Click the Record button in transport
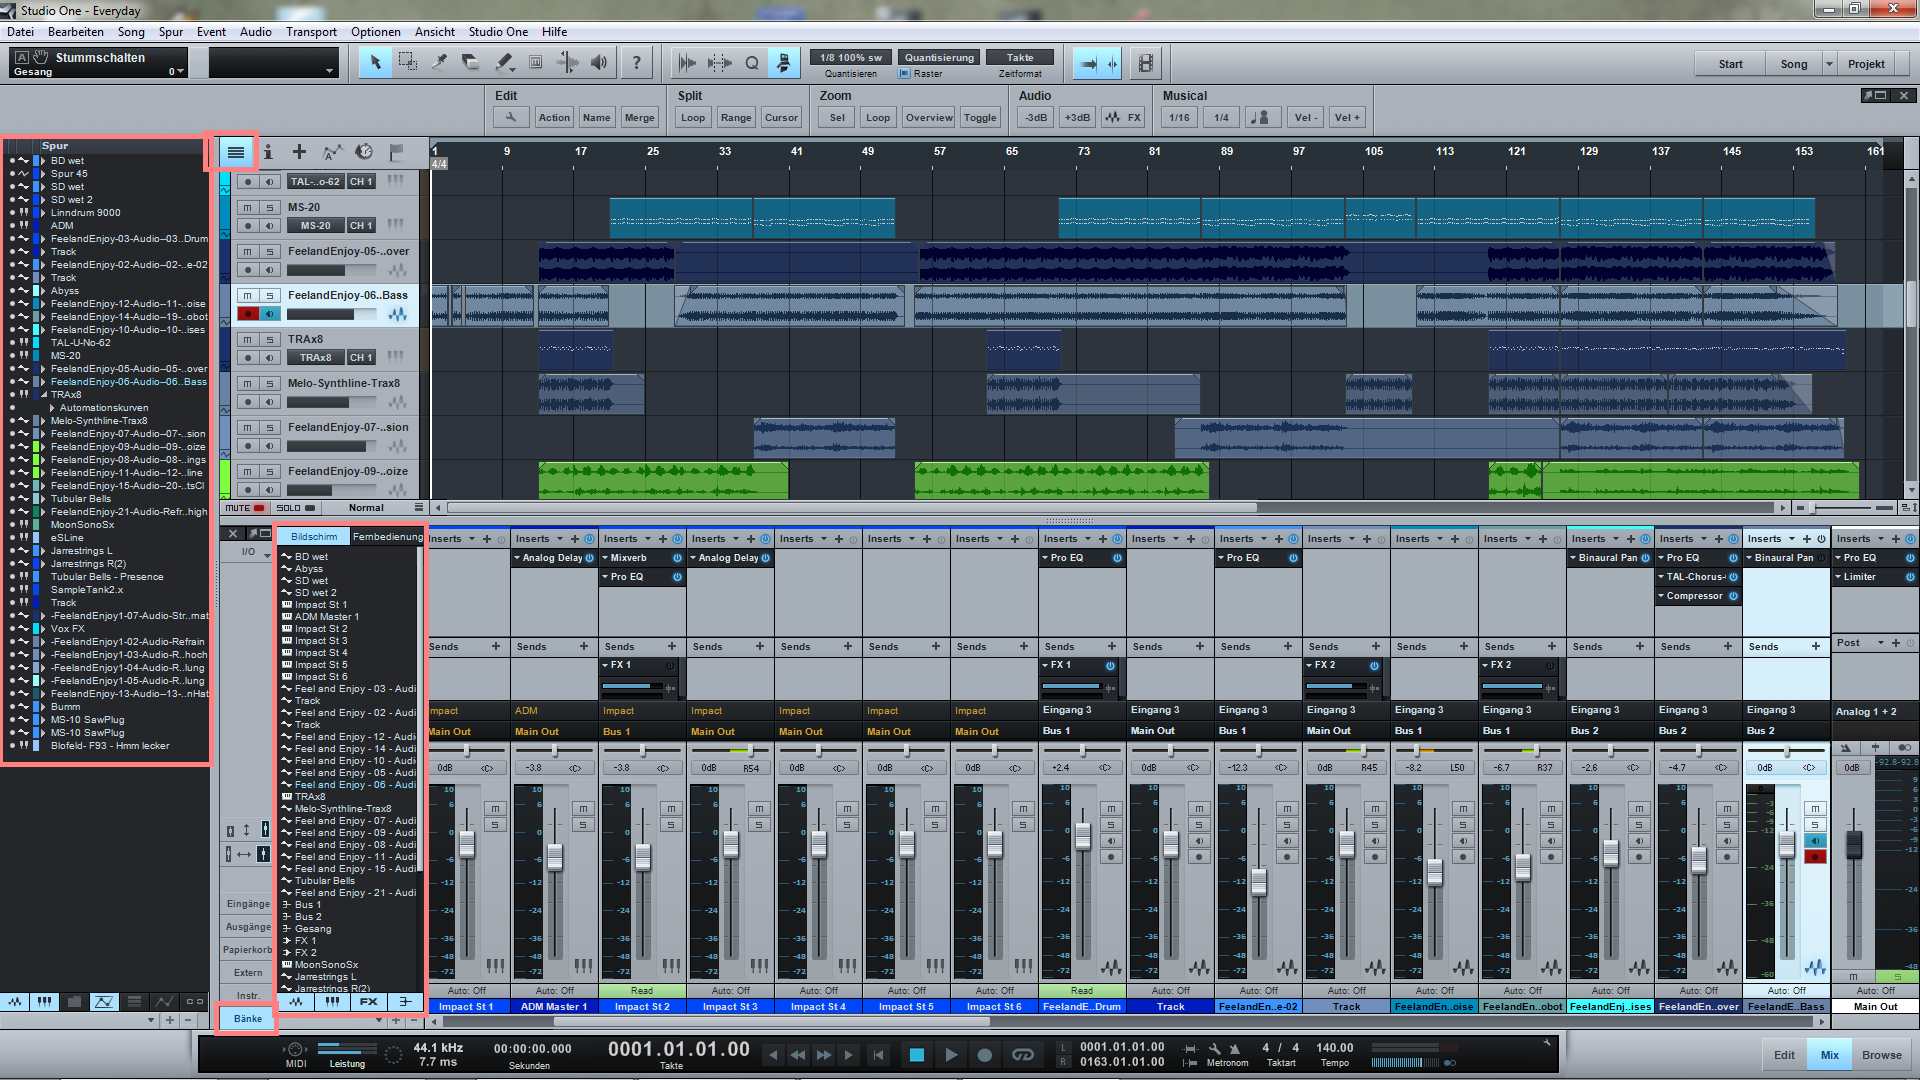The image size is (1920, 1080). pos(985,1054)
